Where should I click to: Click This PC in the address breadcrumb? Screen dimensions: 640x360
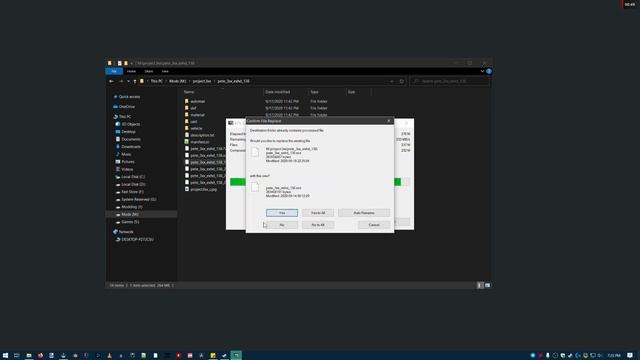pyautogui.click(x=156, y=81)
